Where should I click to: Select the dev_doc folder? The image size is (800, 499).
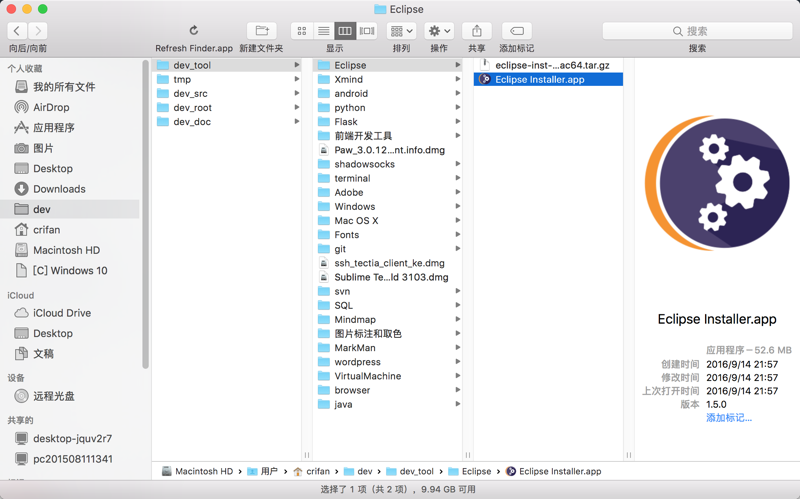pyautogui.click(x=228, y=121)
